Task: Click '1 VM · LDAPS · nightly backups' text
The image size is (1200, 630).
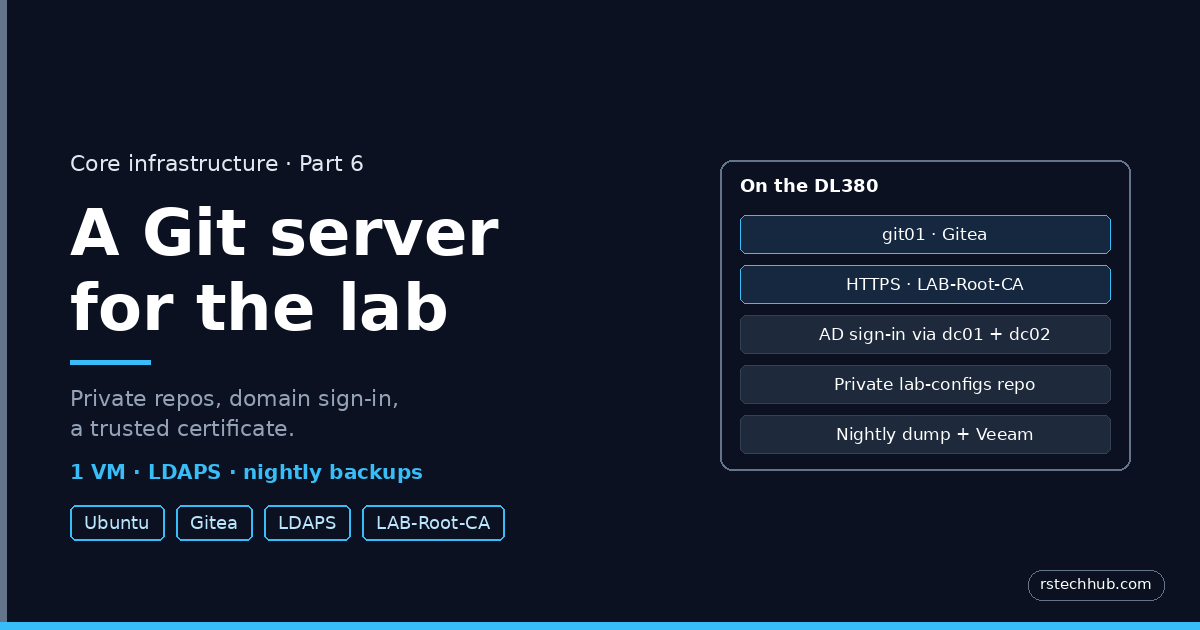Action: (246, 473)
